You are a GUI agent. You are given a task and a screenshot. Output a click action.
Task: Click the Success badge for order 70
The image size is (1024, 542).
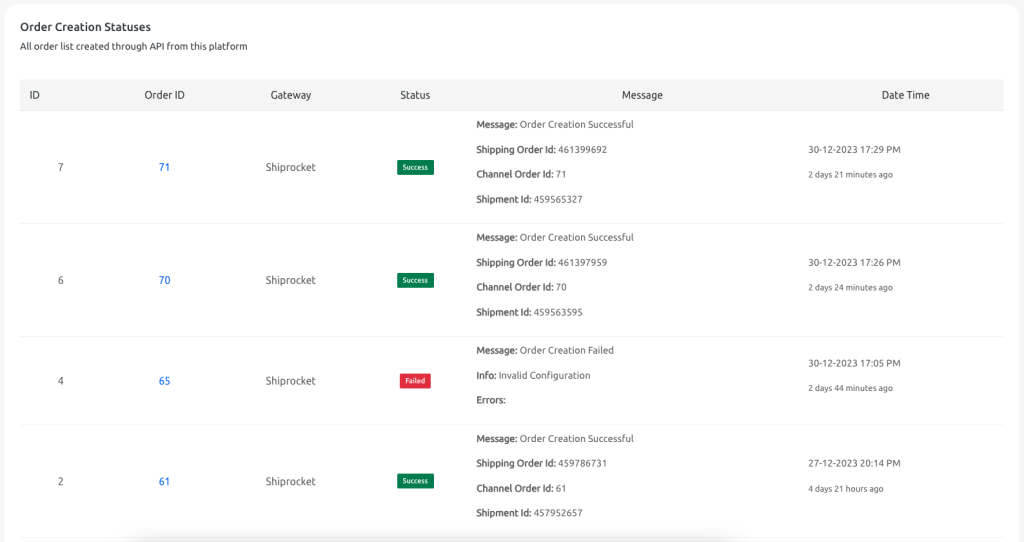click(415, 280)
